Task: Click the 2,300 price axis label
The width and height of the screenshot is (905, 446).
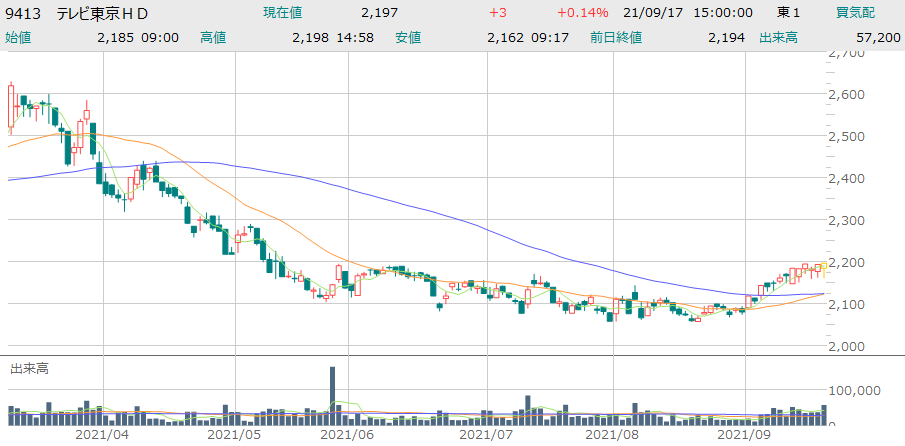Action: point(848,219)
